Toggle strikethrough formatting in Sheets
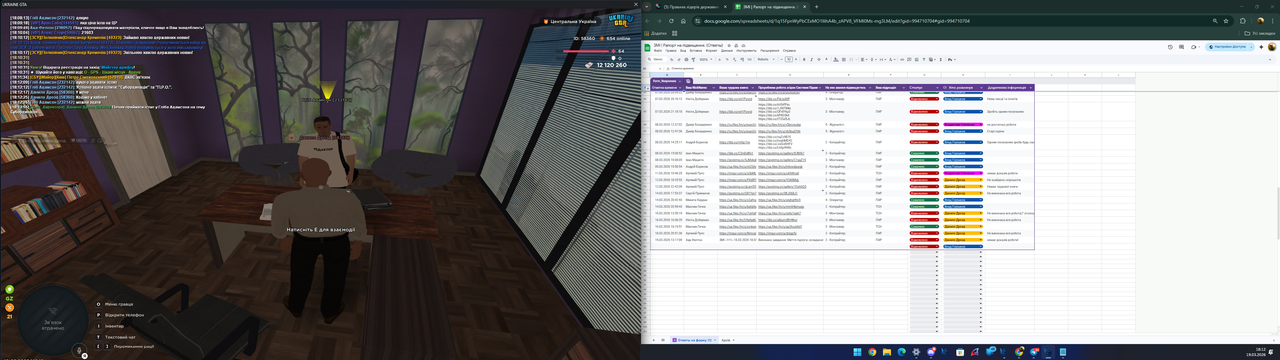 click(819, 59)
